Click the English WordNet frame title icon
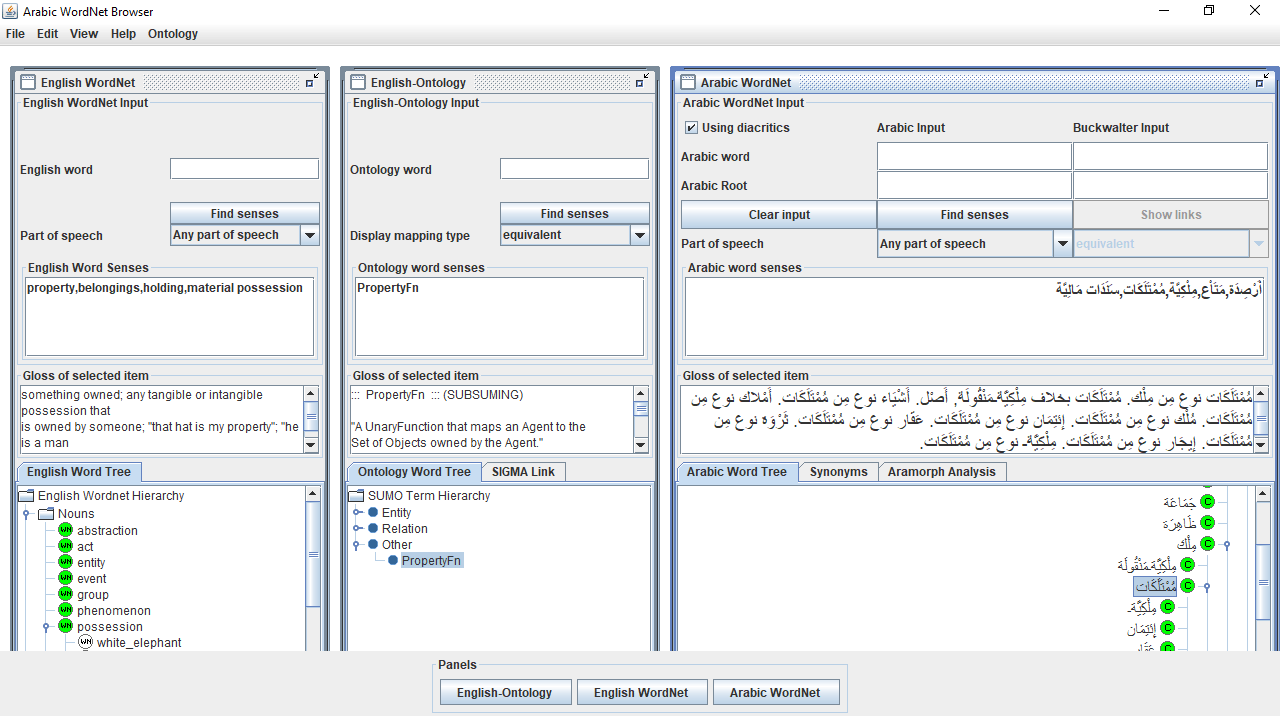This screenshot has width=1280, height=716. (28, 82)
